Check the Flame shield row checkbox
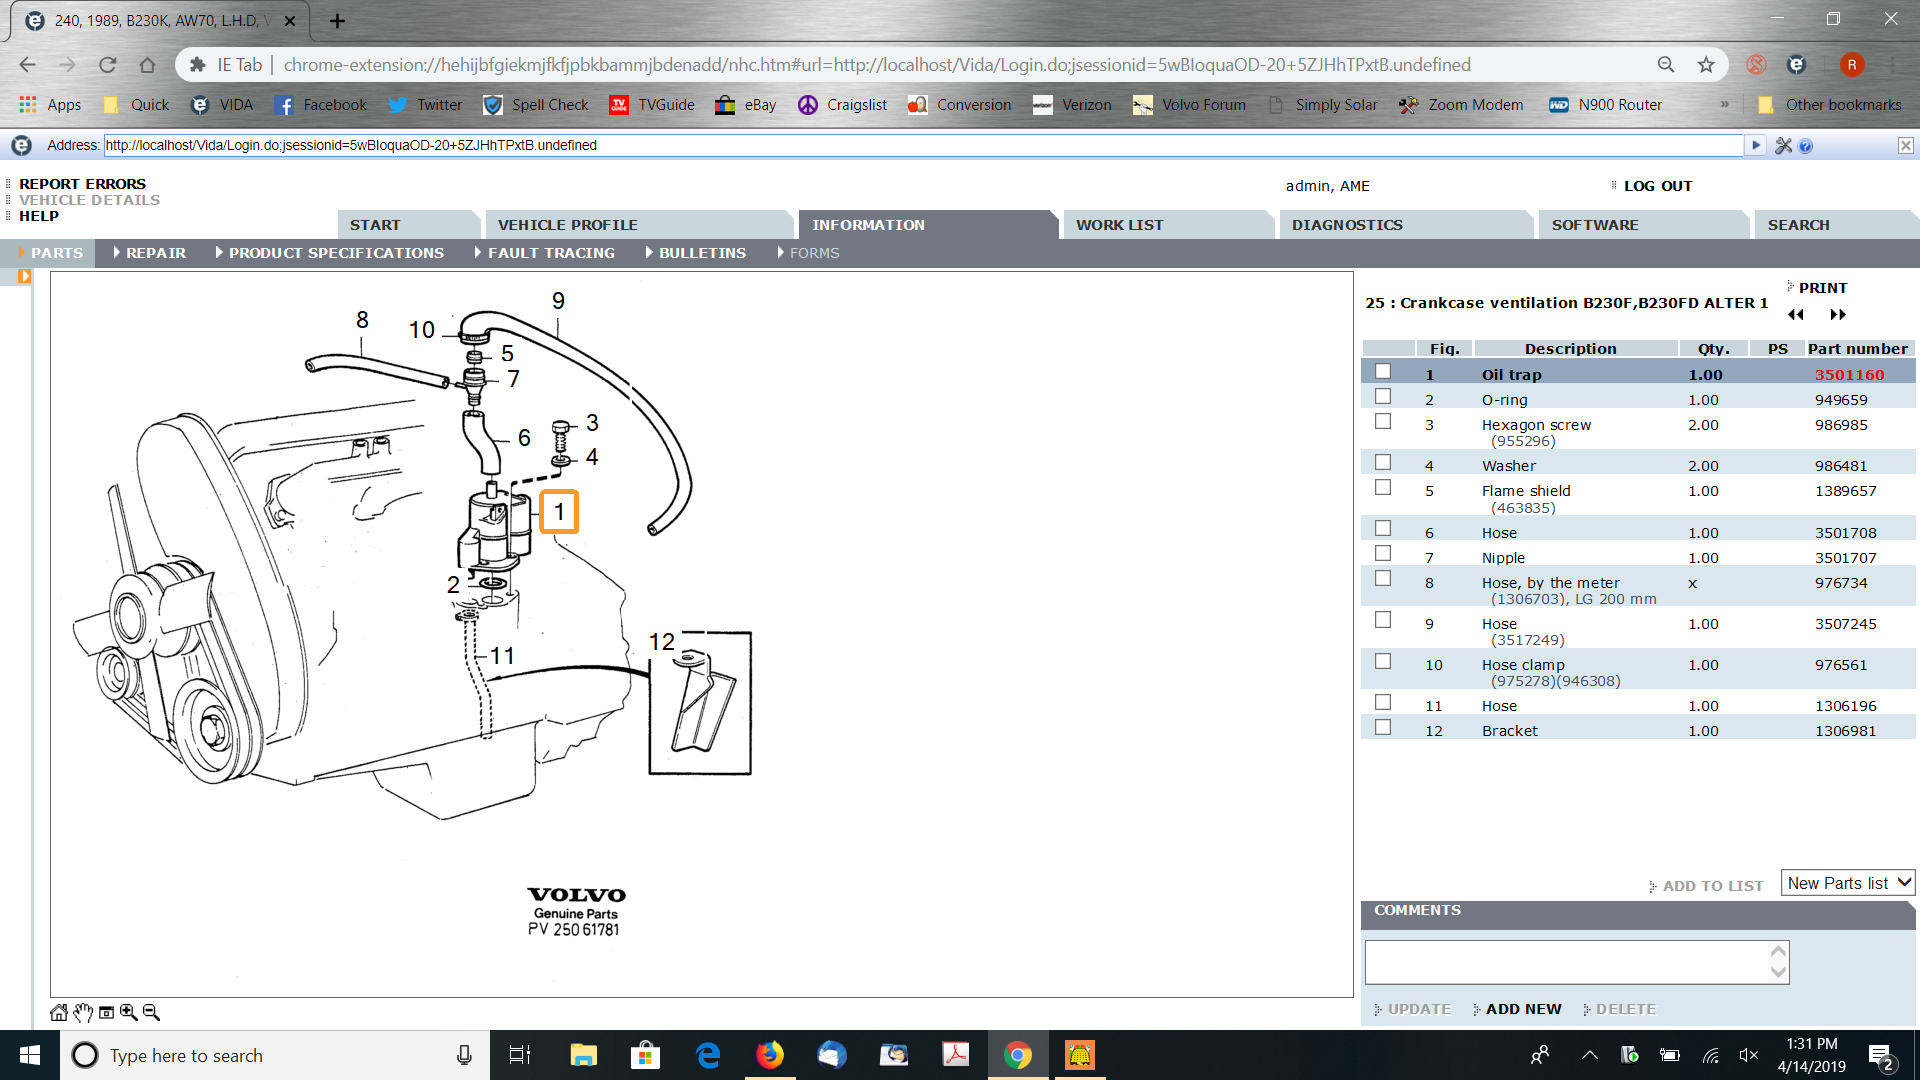Viewport: 1920px width, 1080px height. [x=1383, y=488]
